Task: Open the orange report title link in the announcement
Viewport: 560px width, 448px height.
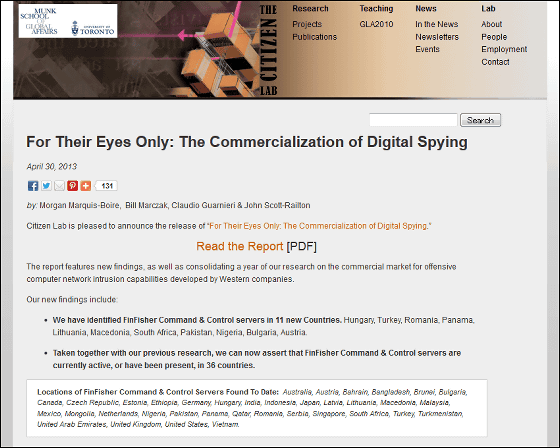Action: coord(318,226)
